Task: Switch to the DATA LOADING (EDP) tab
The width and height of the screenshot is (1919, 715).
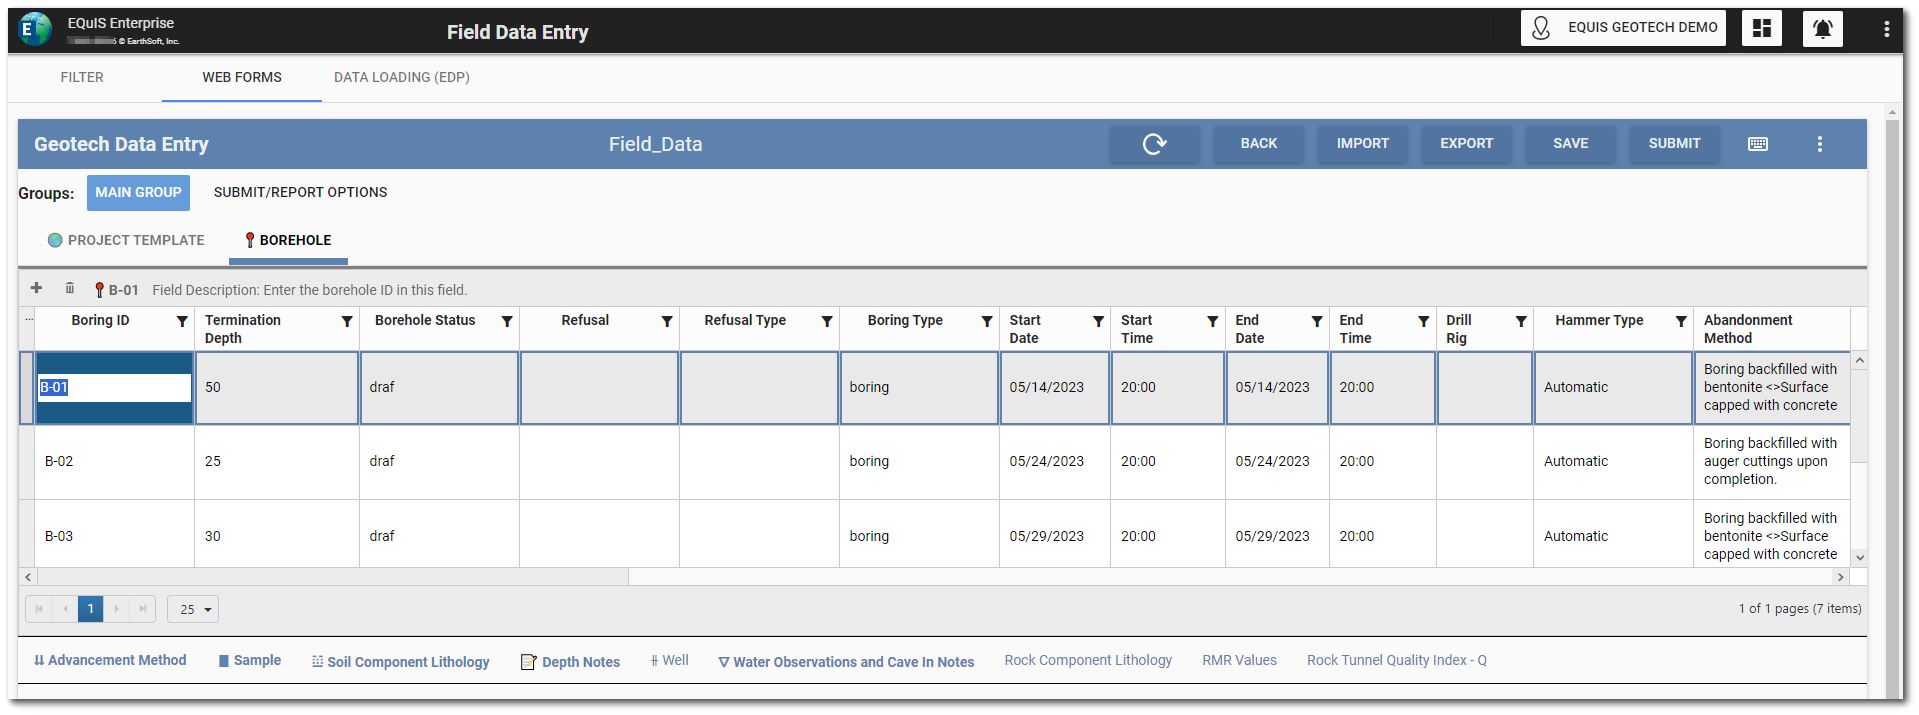Action: click(x=401, y=77)
